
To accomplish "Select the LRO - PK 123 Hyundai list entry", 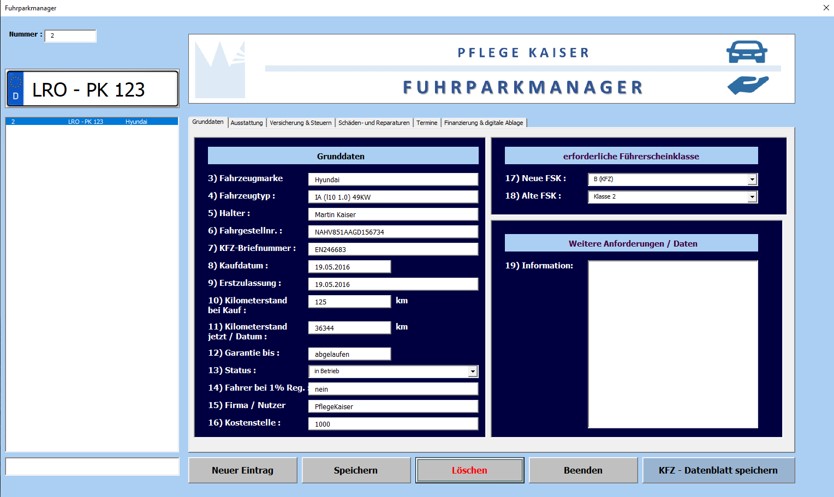I will click(x=92, y=122).
